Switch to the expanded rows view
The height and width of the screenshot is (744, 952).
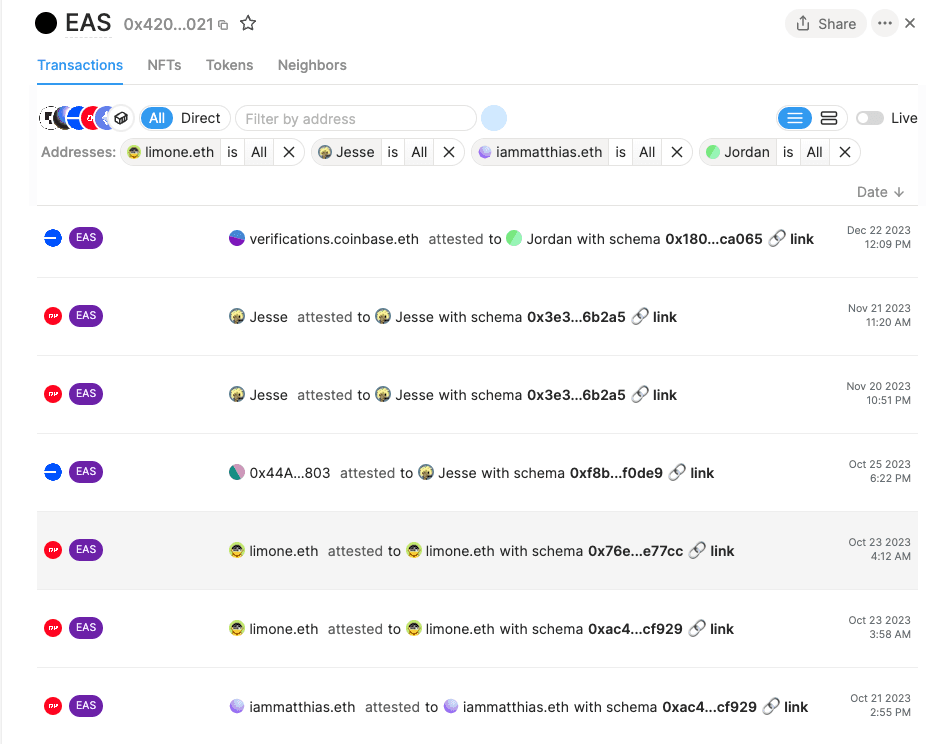tap(829, 118)
